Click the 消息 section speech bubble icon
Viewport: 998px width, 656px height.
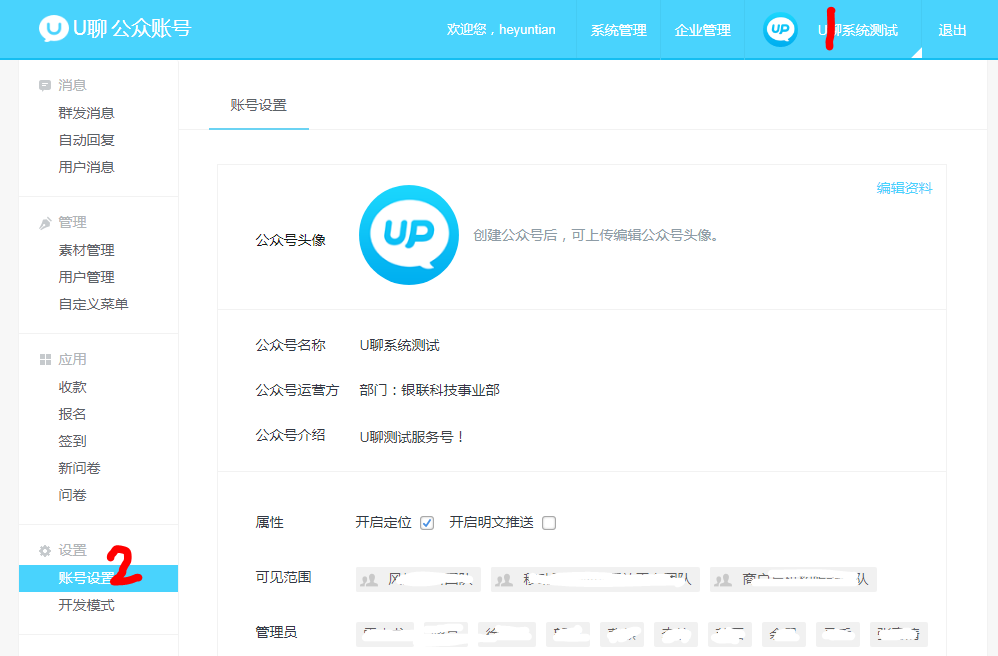coord(45,85)
